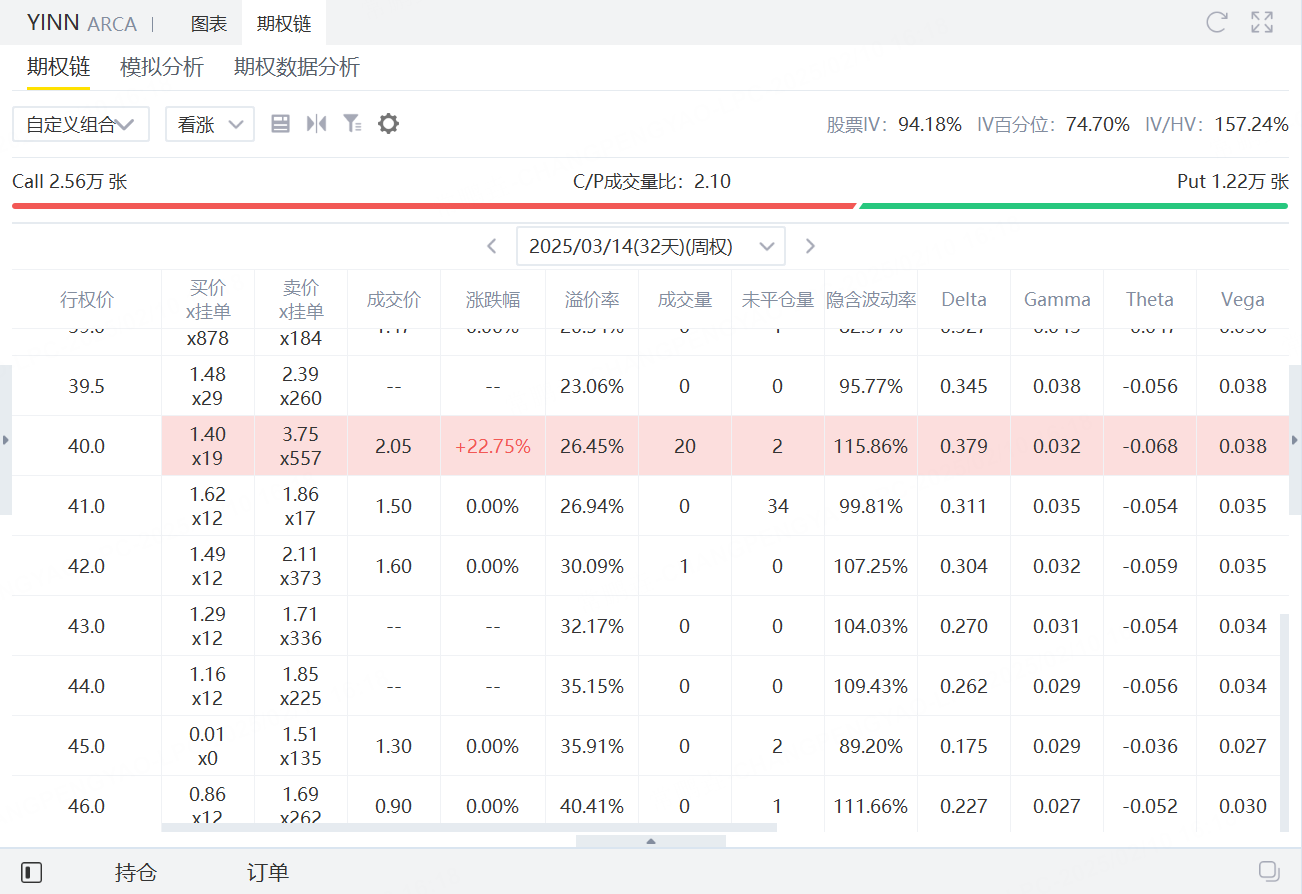Click the 89.20% implied volatility cell
1302x894 pixels.
click(871, 746)
